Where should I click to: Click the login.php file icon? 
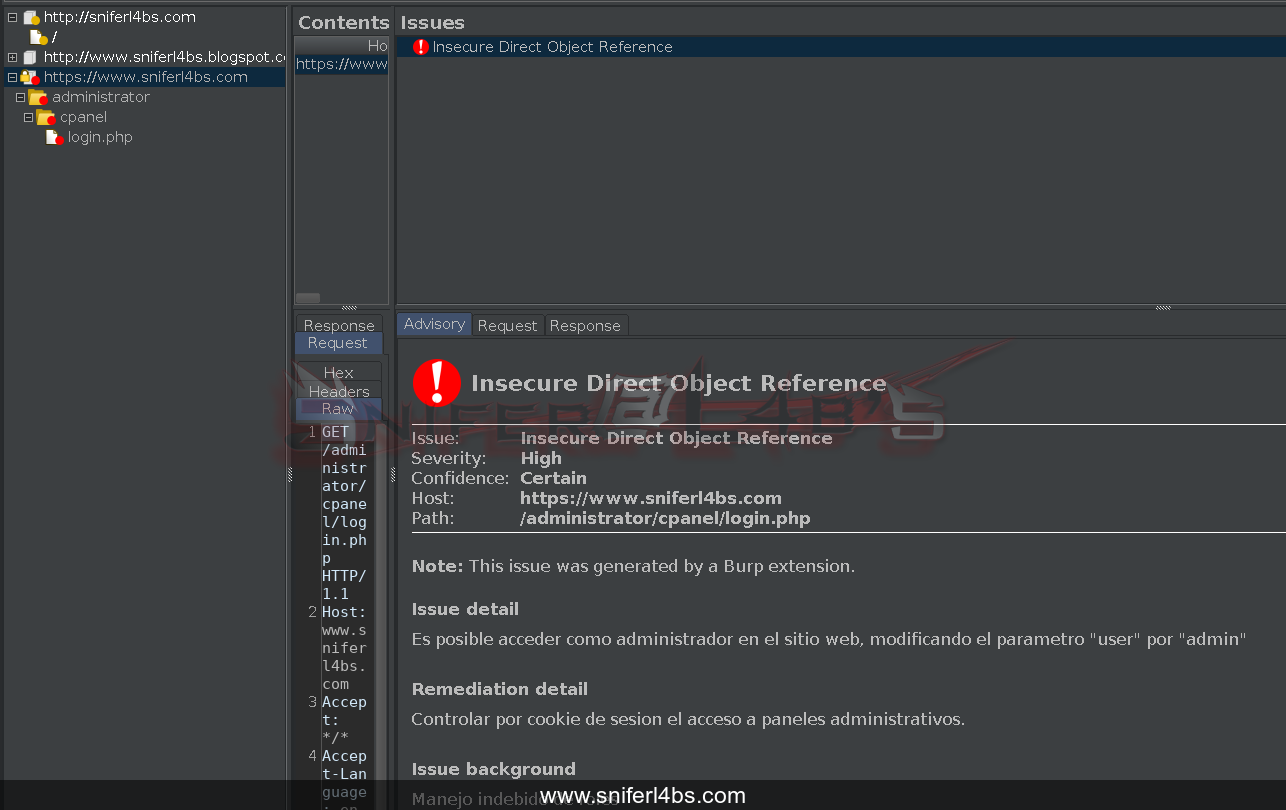(x=55, y=137)
